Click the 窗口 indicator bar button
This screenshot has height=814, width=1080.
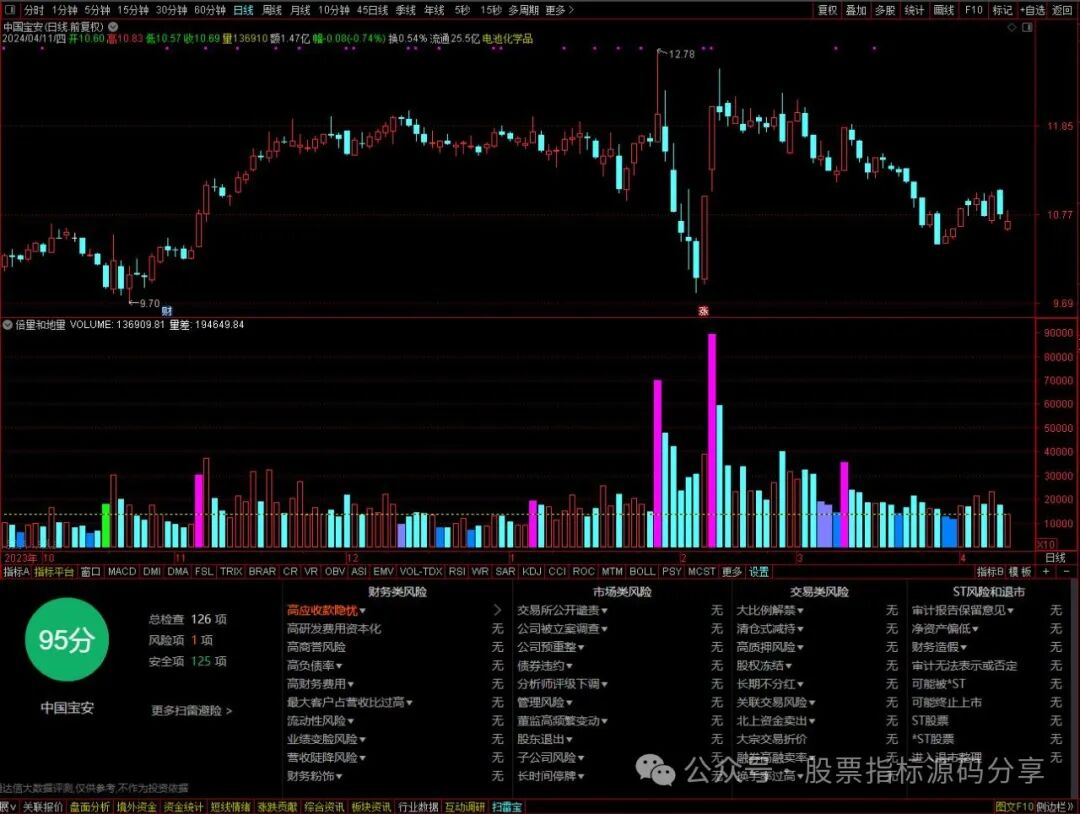[x=90, y=572]
